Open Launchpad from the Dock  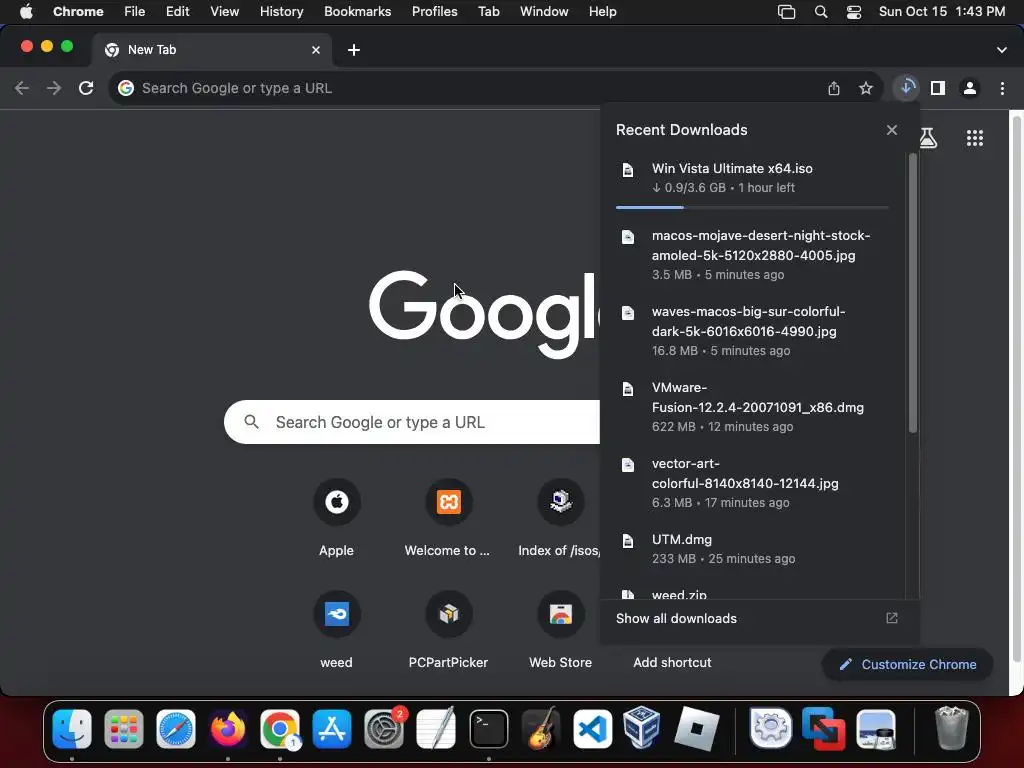point(123,728)
